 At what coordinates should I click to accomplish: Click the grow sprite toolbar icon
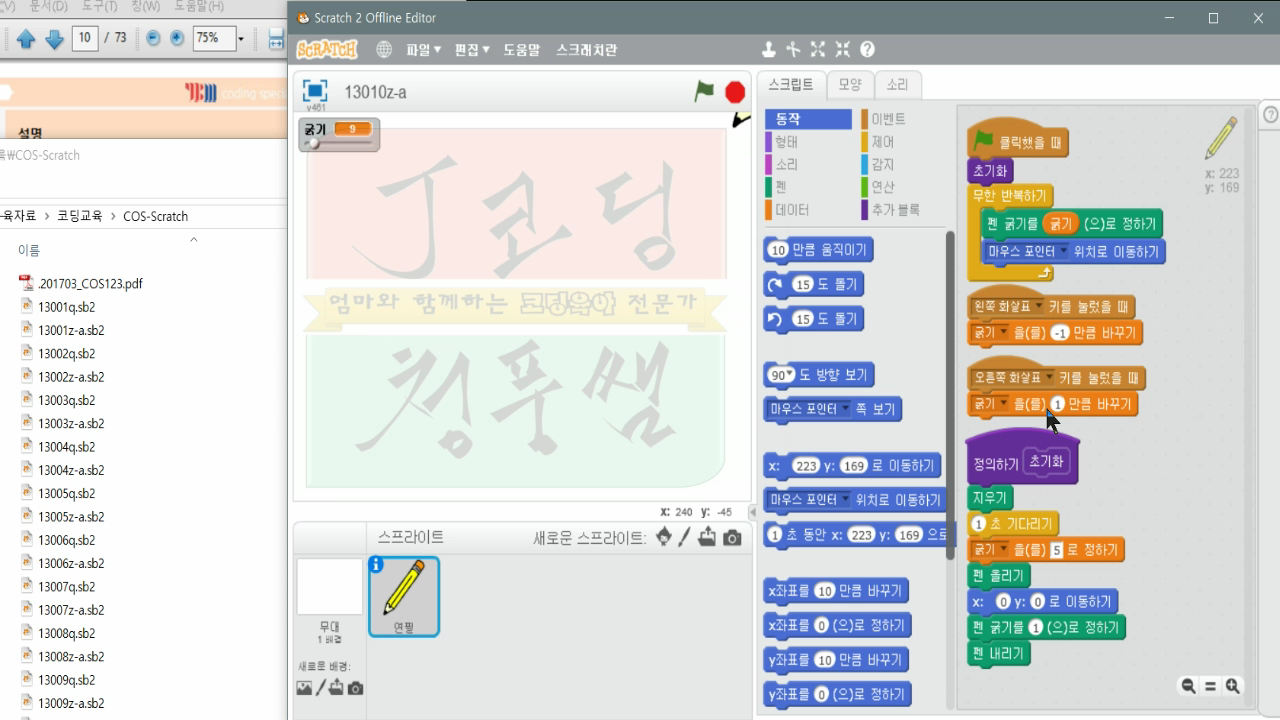pyautogui.click(x=818, y=48)
